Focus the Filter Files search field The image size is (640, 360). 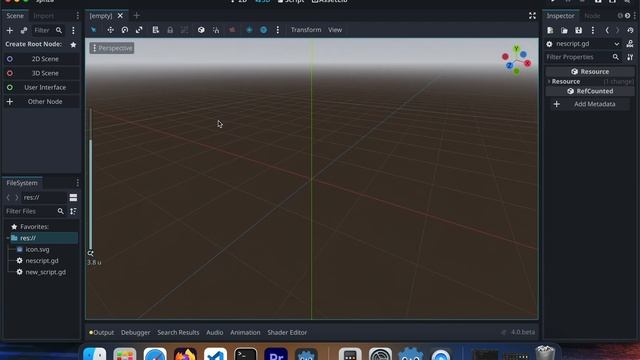(x=34, y=211)
